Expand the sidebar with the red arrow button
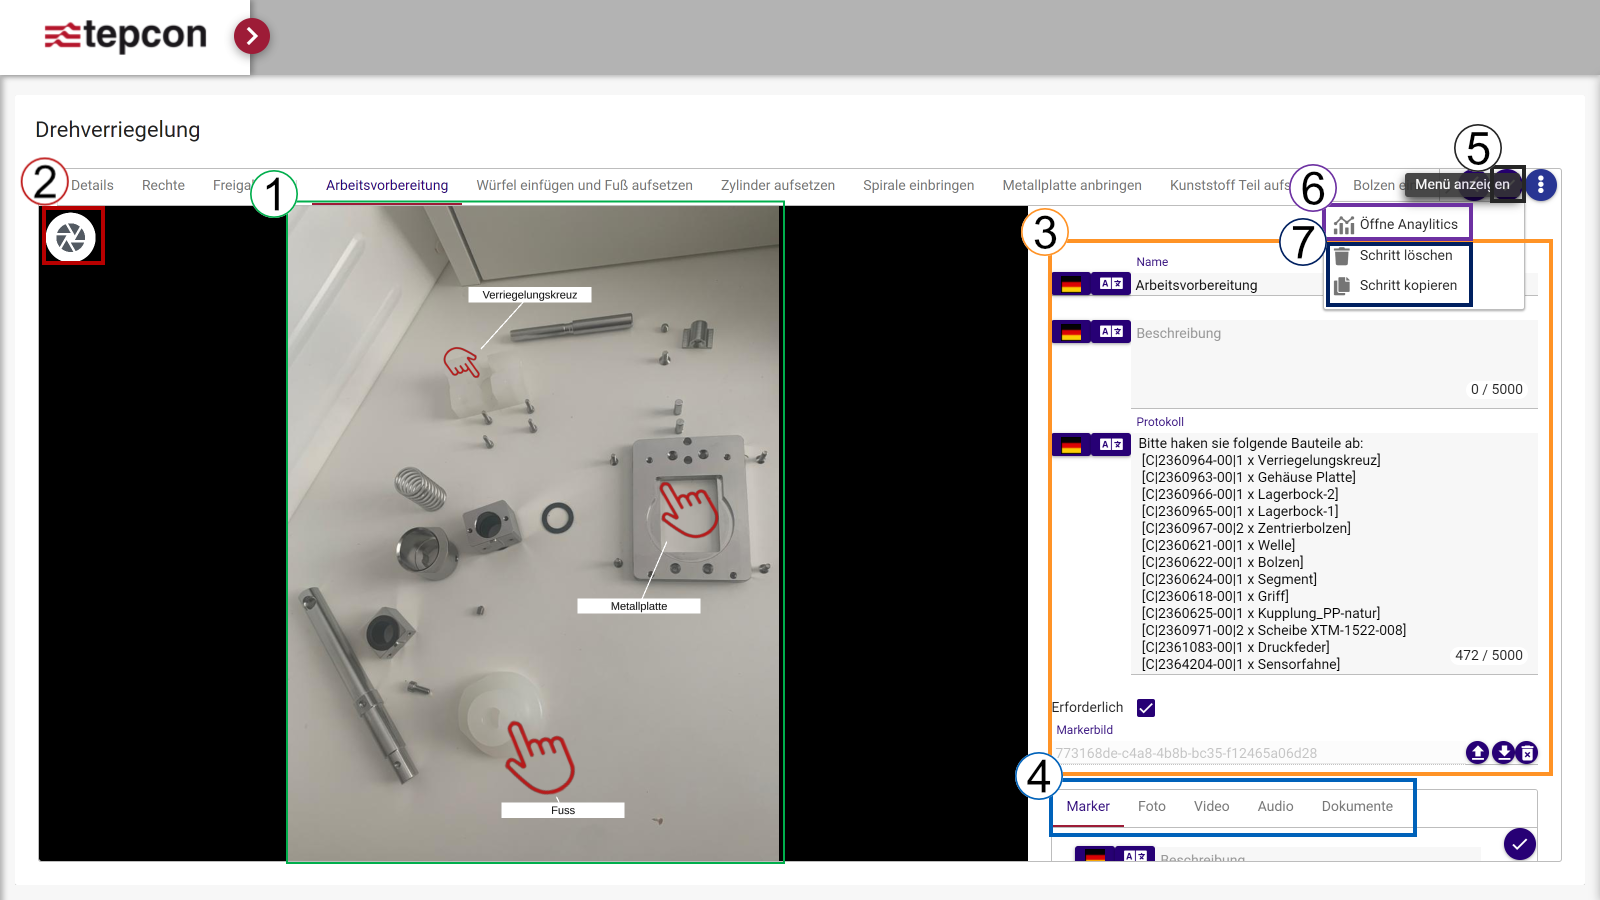Viewport: 1600px width, 900px height. 252,37
